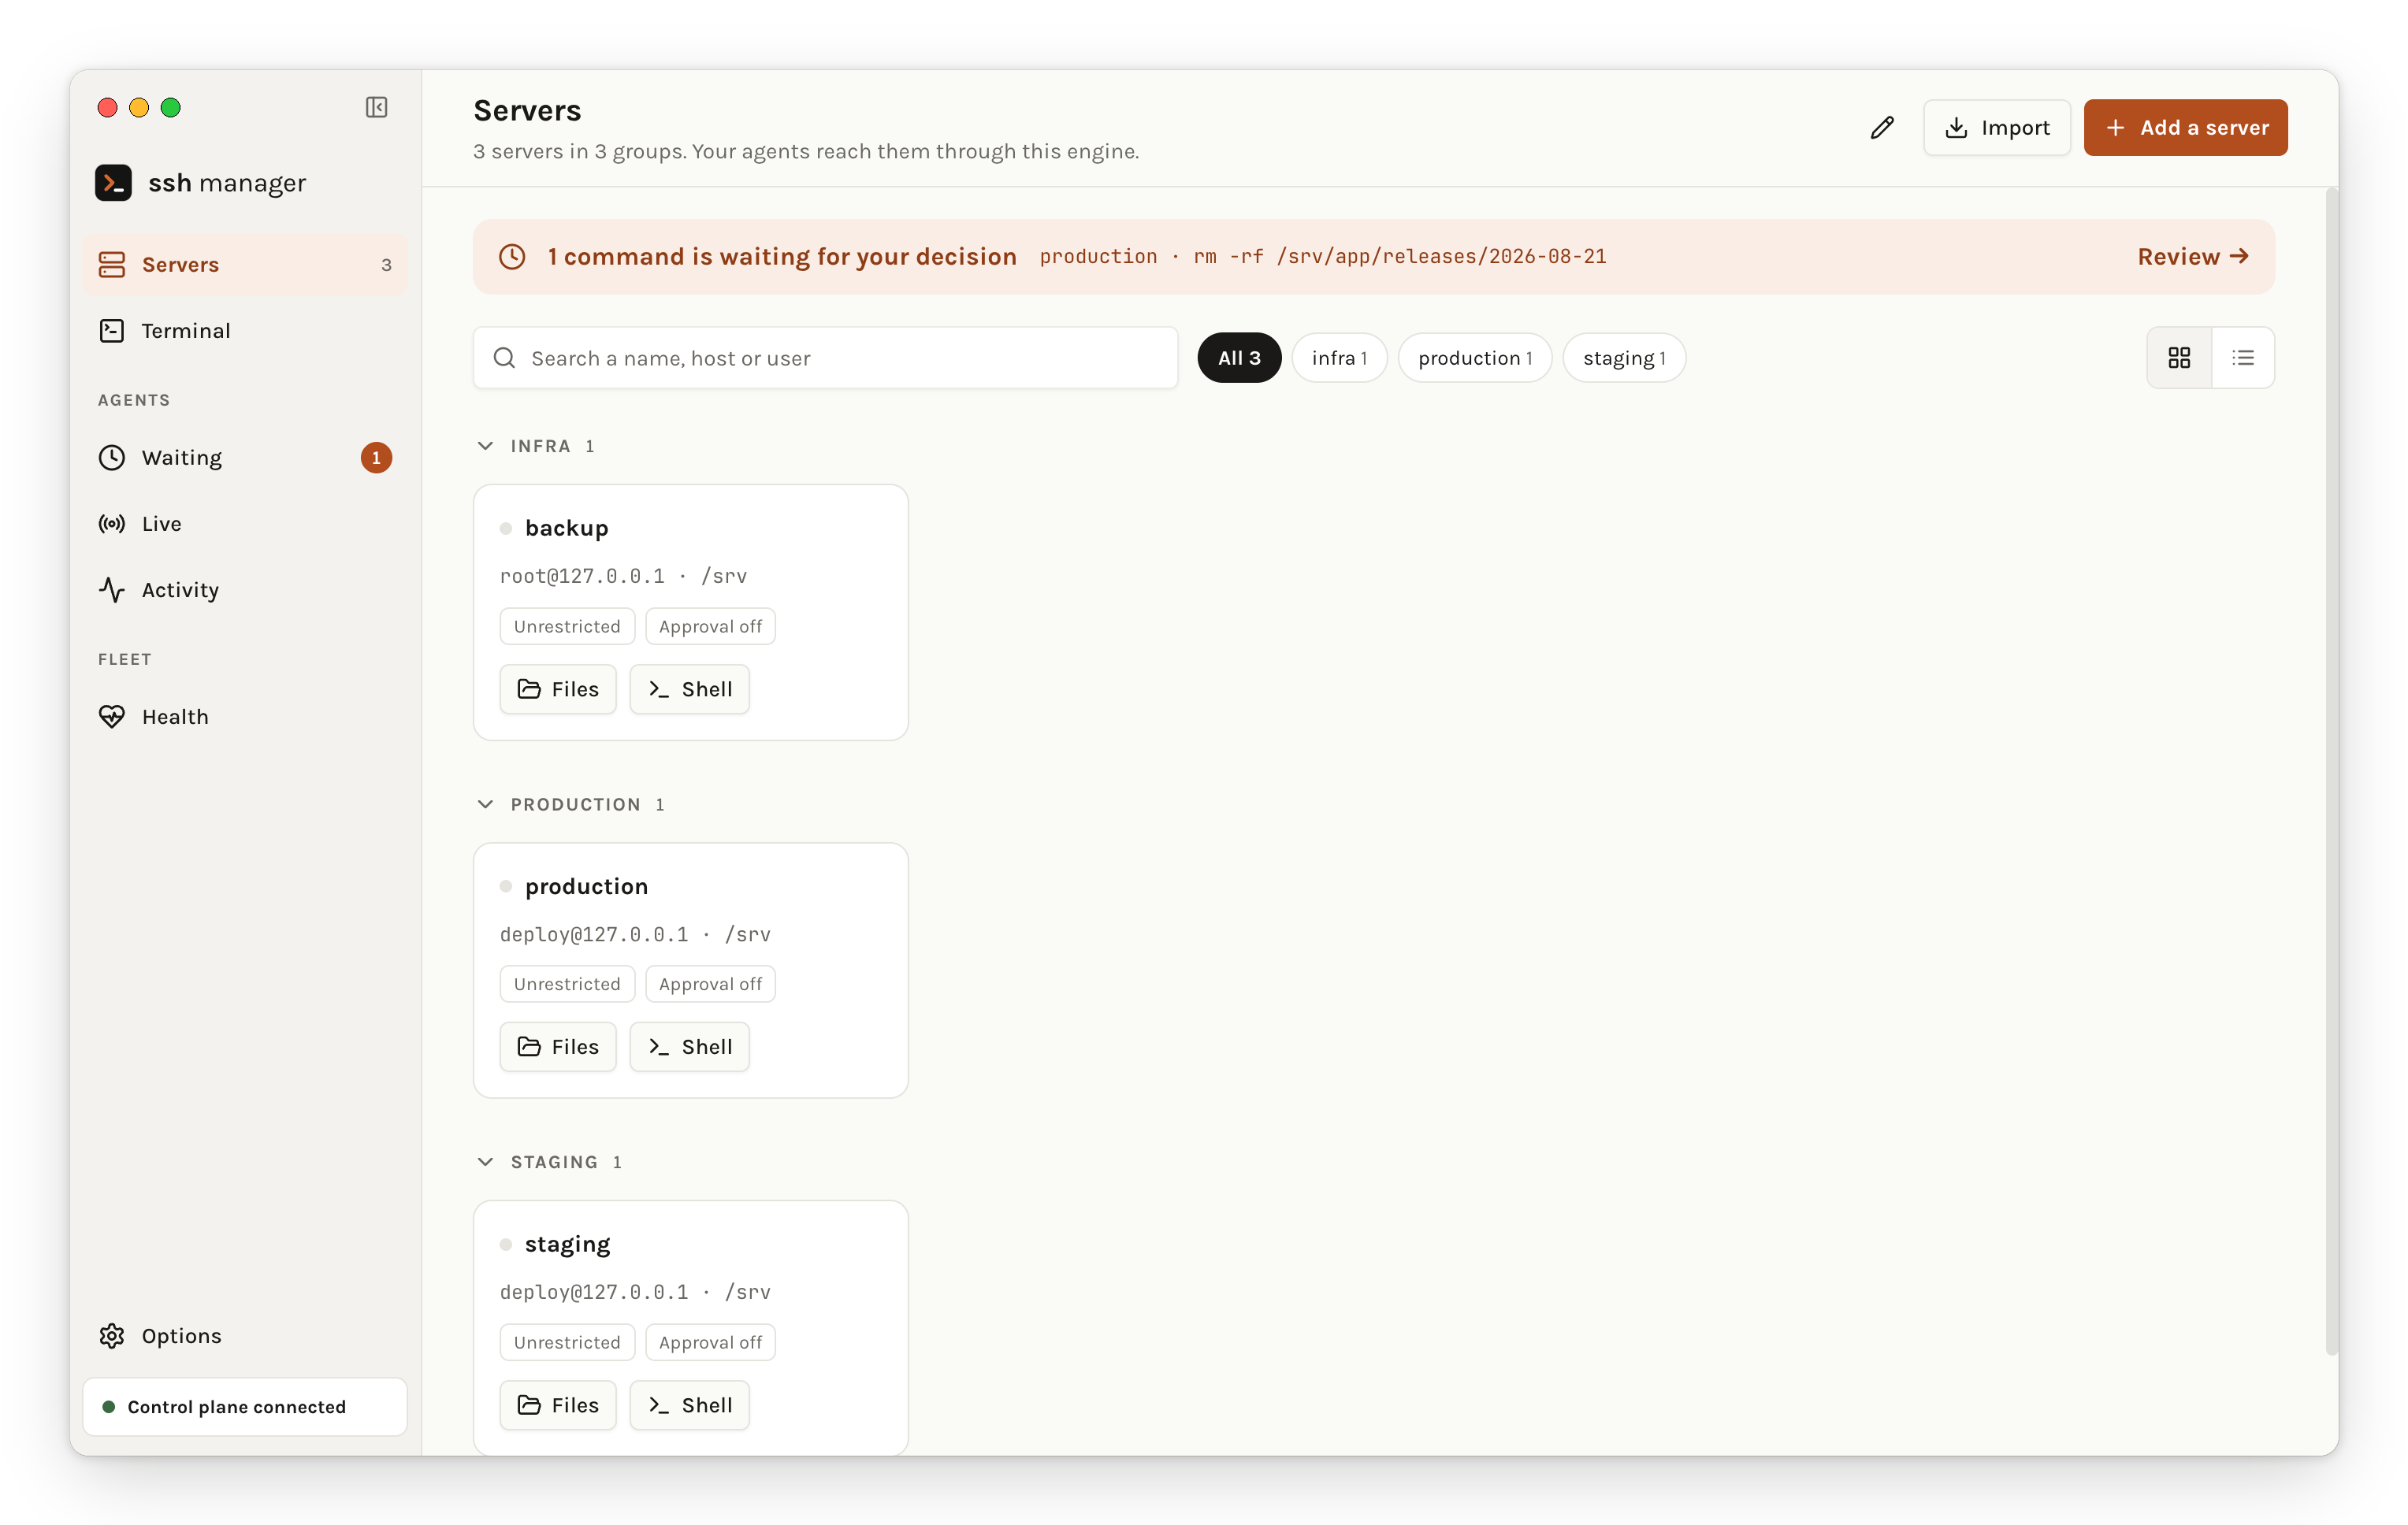
Task: Collapse the PRODUCTION group
Action: 485,804
